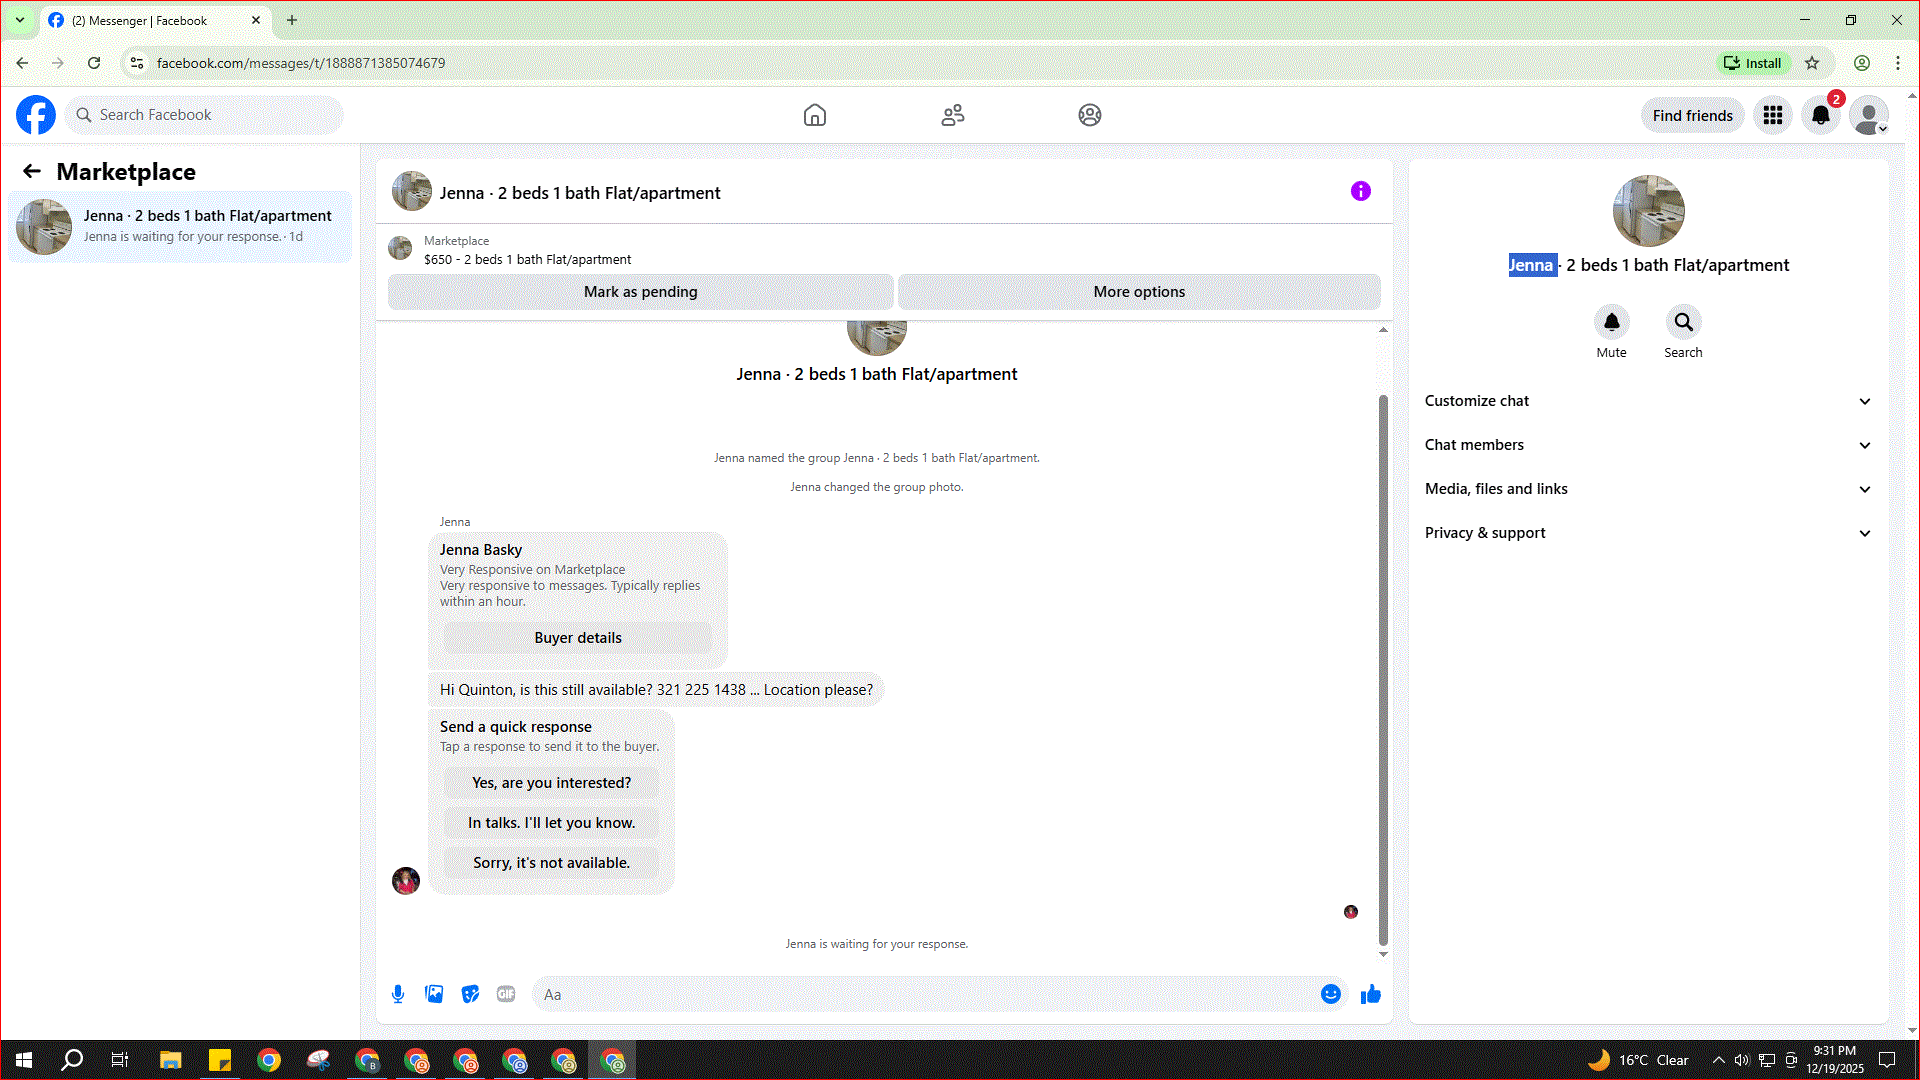This screenshot has height=1080, width=1920.
Task: Attach a photo using the image icon
Action: (x=434, y=994)
